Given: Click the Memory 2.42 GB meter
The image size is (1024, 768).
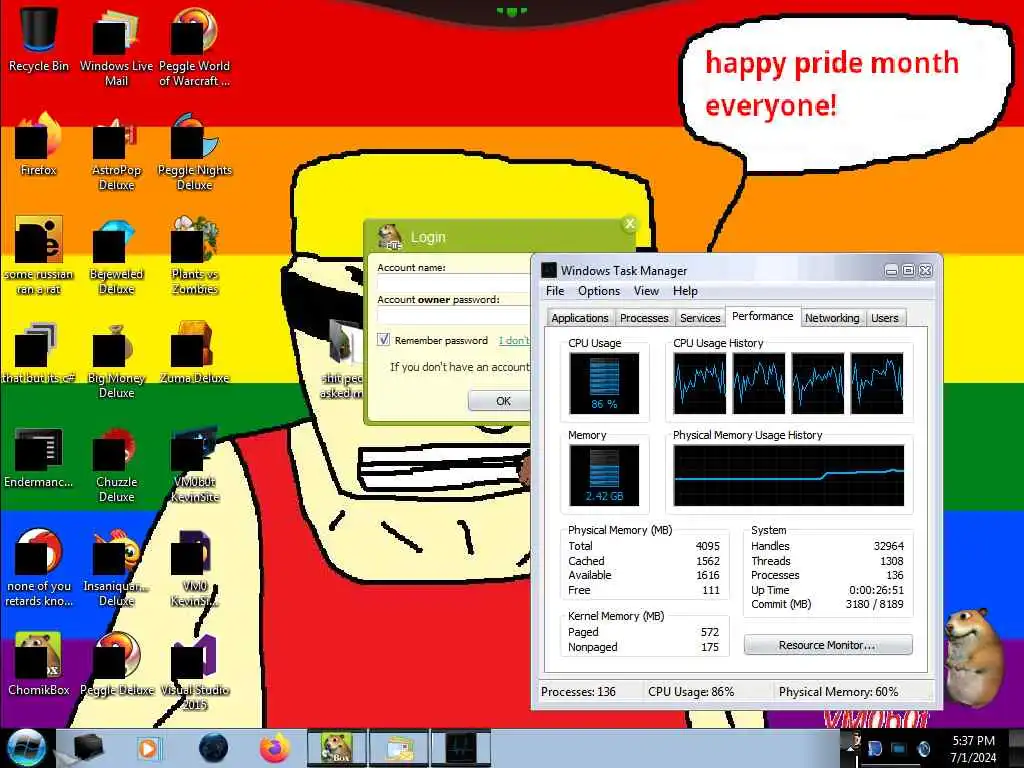Looking at the screenshot, I should (x=604, y=475).
